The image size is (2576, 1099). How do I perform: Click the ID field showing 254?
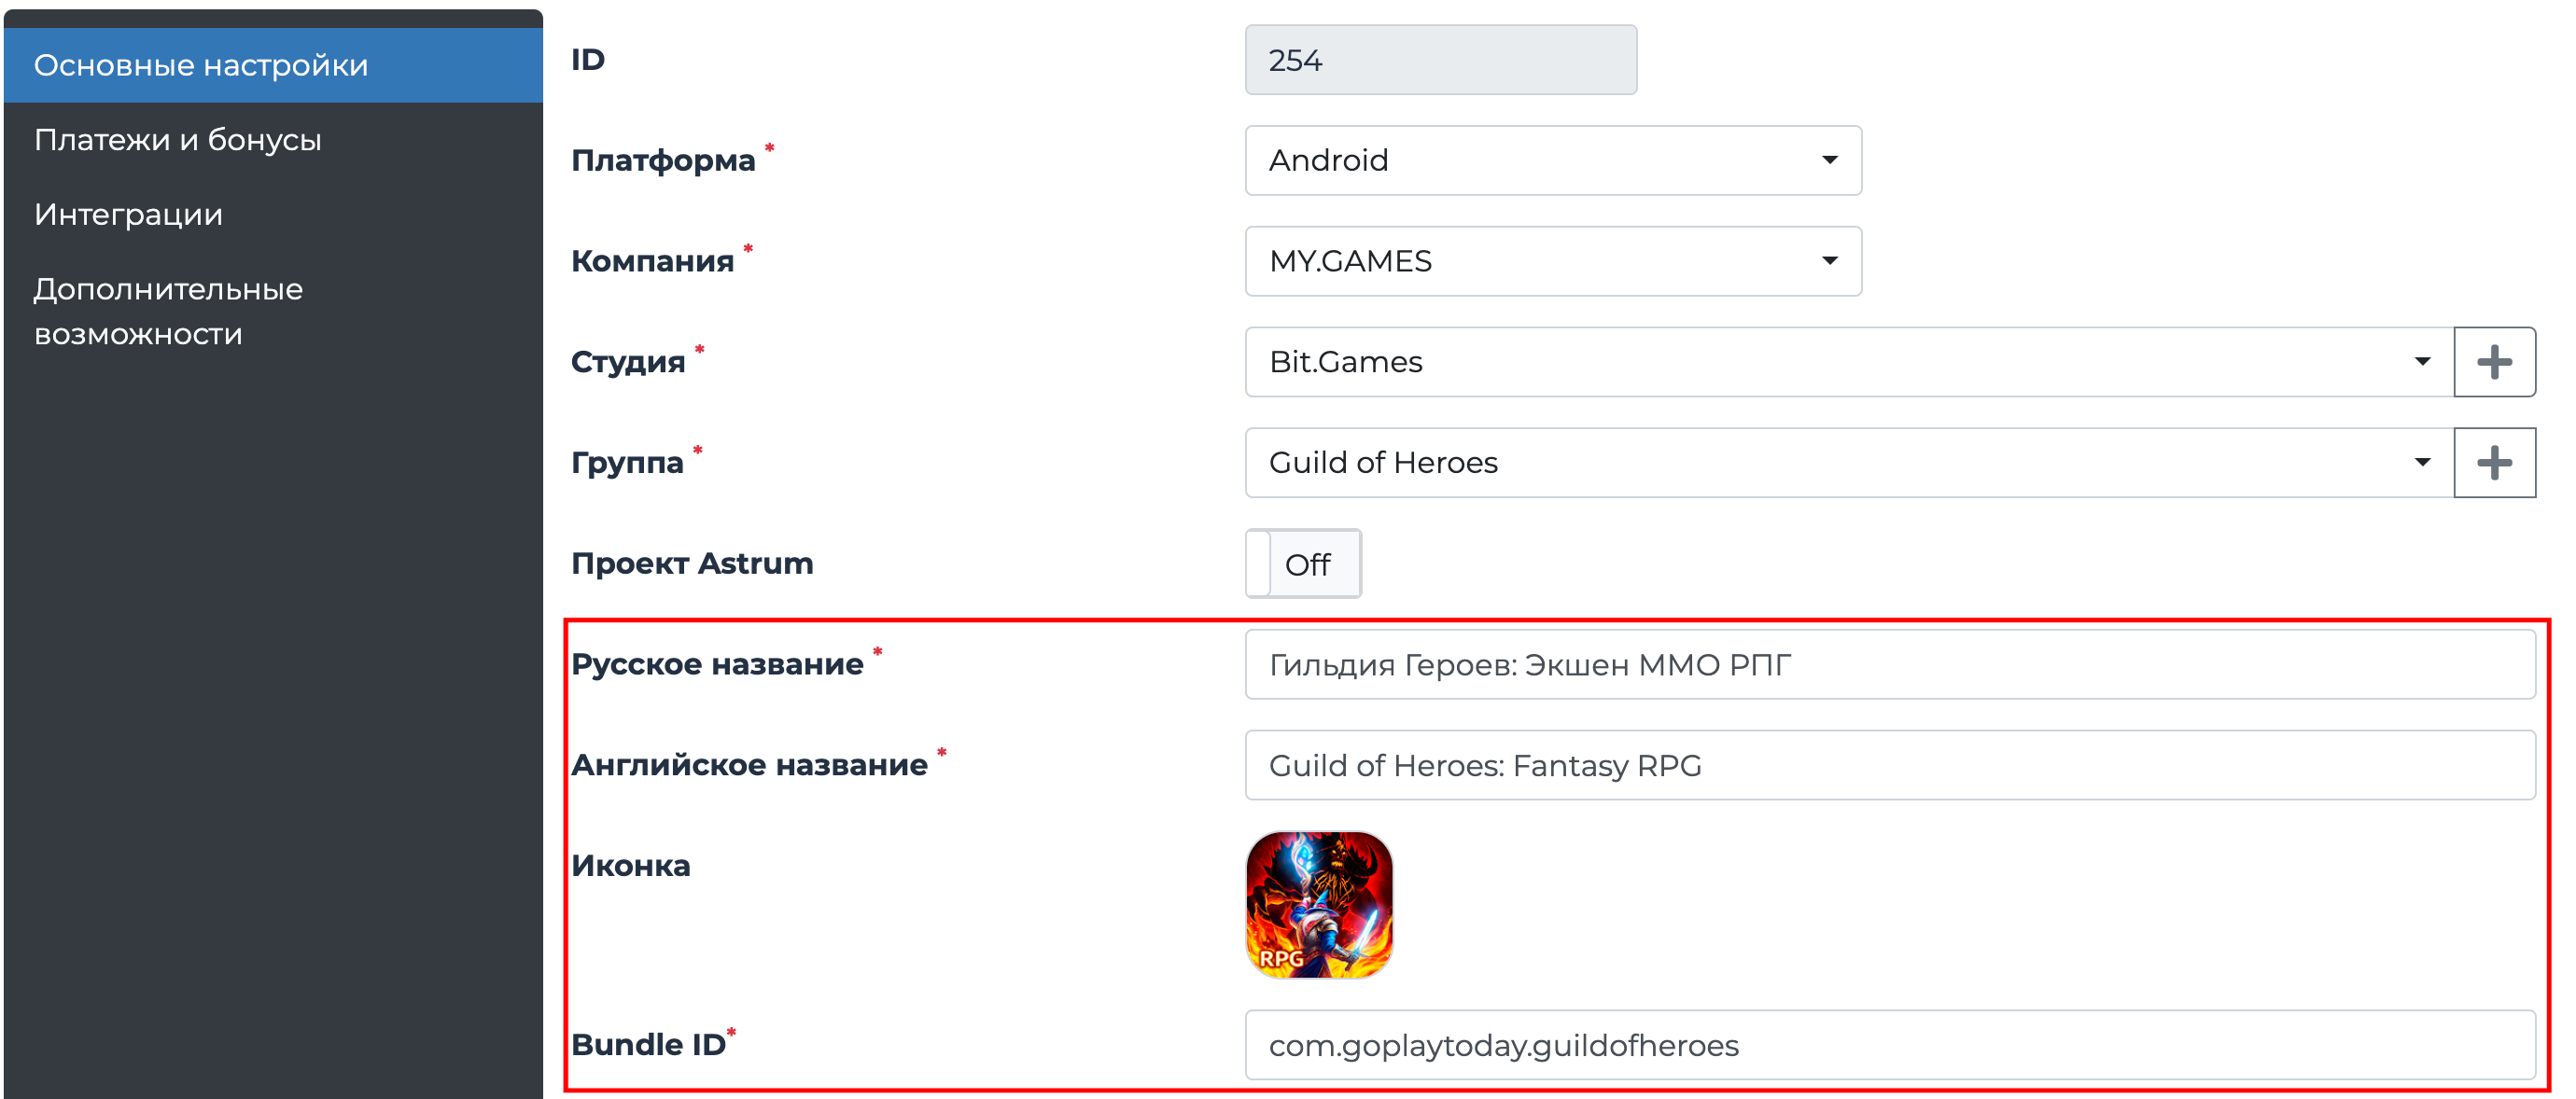pyautogui.click(x=1440, y=59)
